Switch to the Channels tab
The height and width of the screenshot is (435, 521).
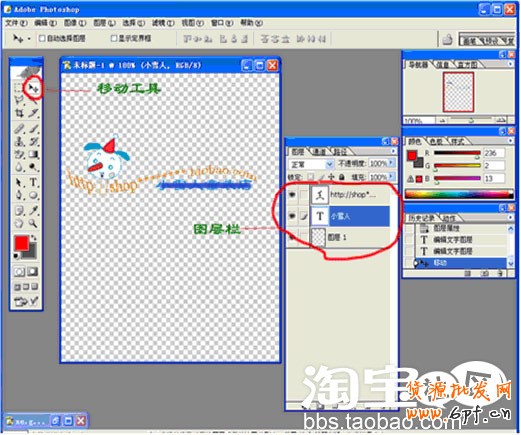tap(319, 152)
